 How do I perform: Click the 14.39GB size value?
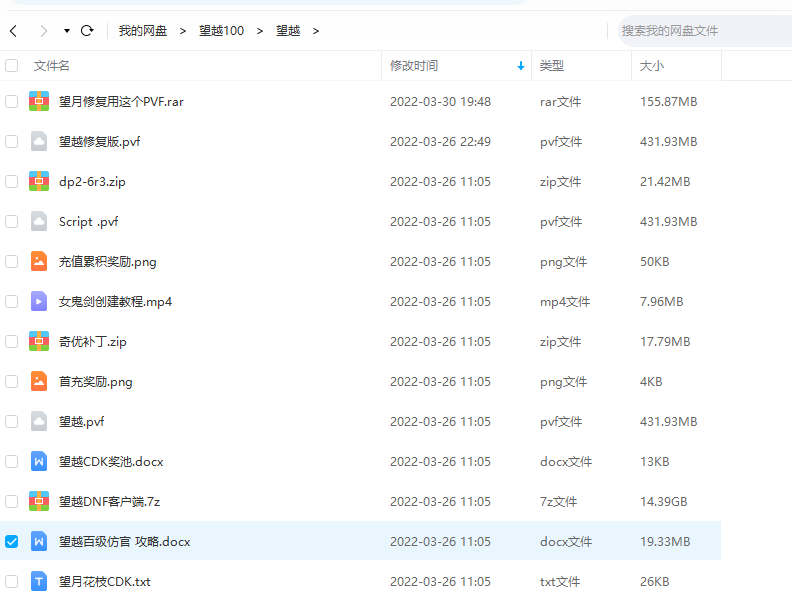(x=664, y=501)
